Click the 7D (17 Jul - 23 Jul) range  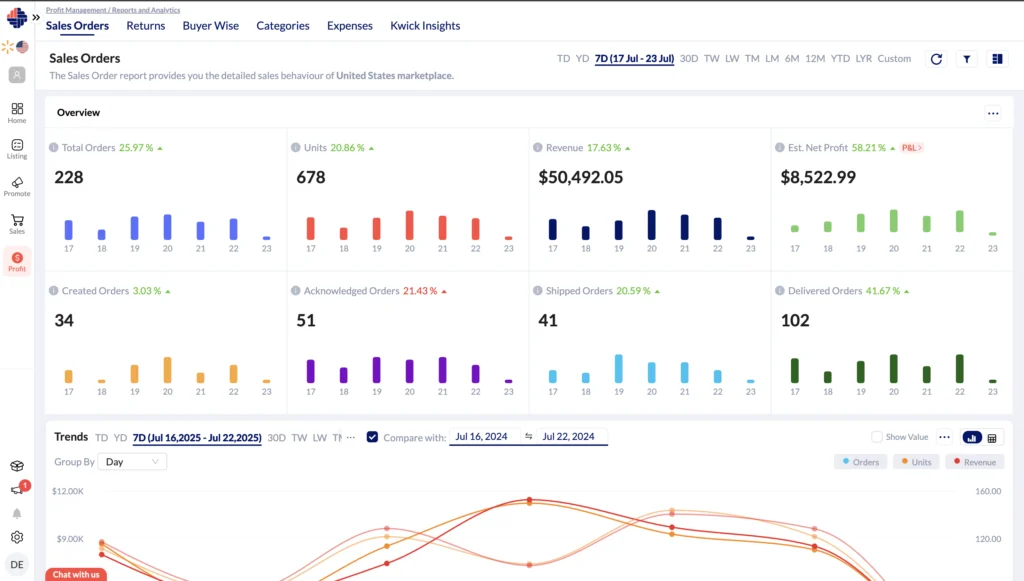[634, 58]
